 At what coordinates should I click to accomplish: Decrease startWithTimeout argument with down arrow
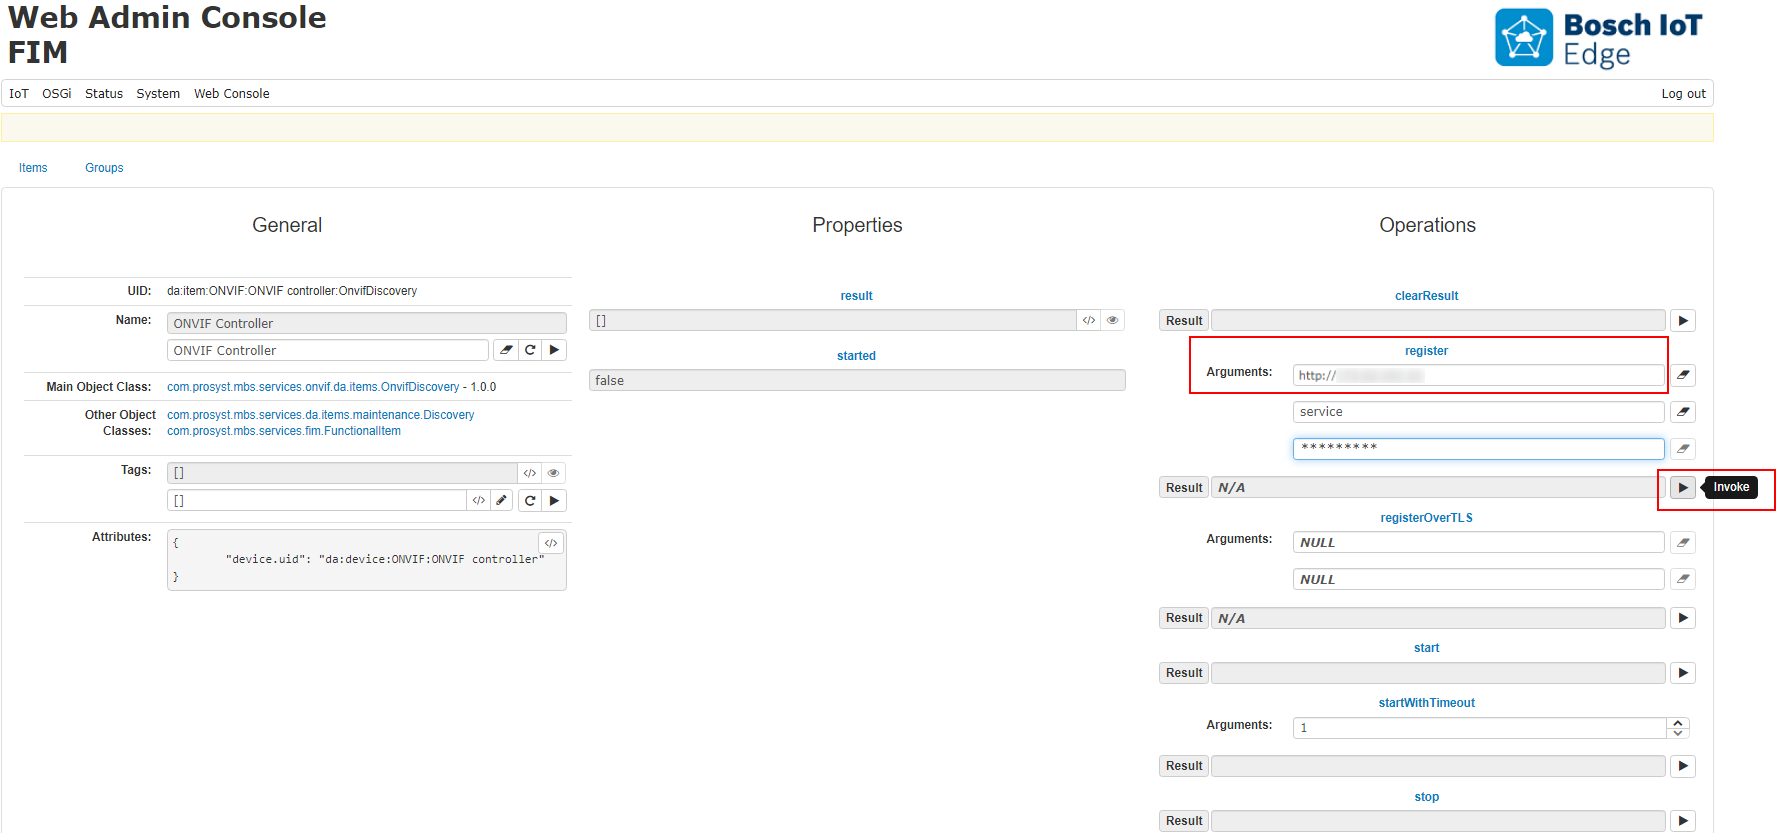(1678, 733)
